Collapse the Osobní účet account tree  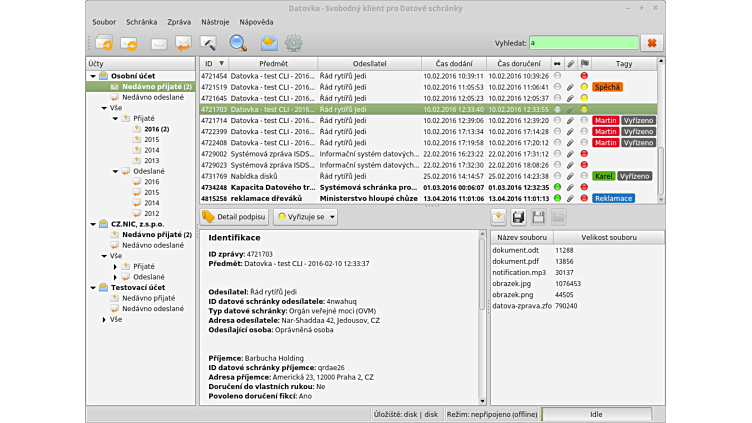(93, 76)
